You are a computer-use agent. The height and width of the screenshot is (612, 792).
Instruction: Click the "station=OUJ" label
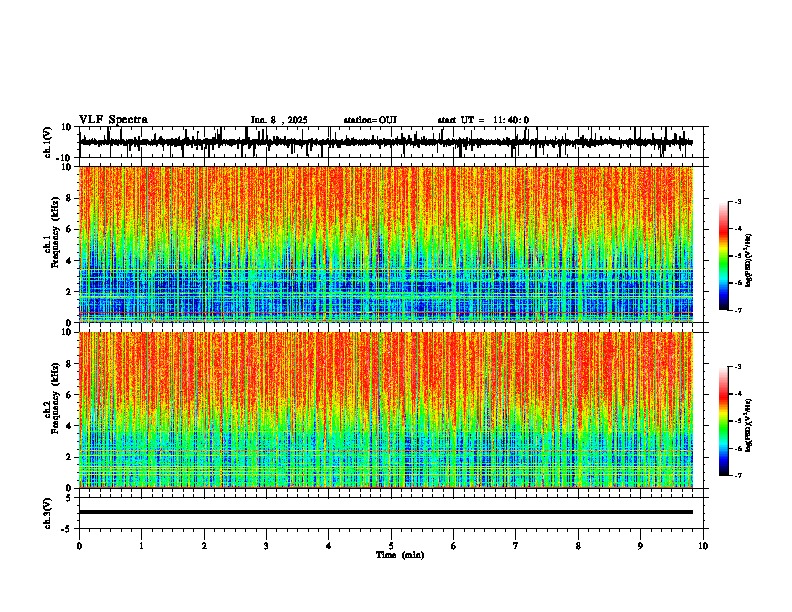point(370,120)
